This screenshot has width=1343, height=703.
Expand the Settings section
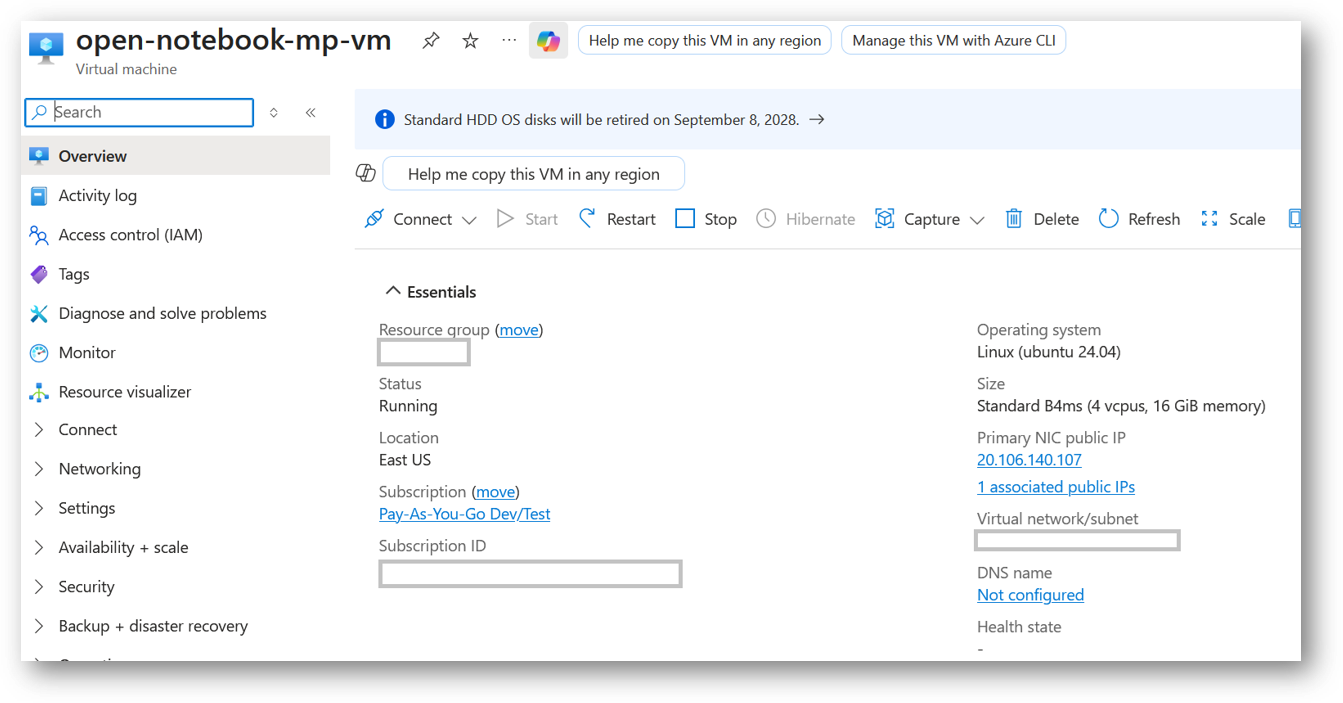(x=39, y=508)
